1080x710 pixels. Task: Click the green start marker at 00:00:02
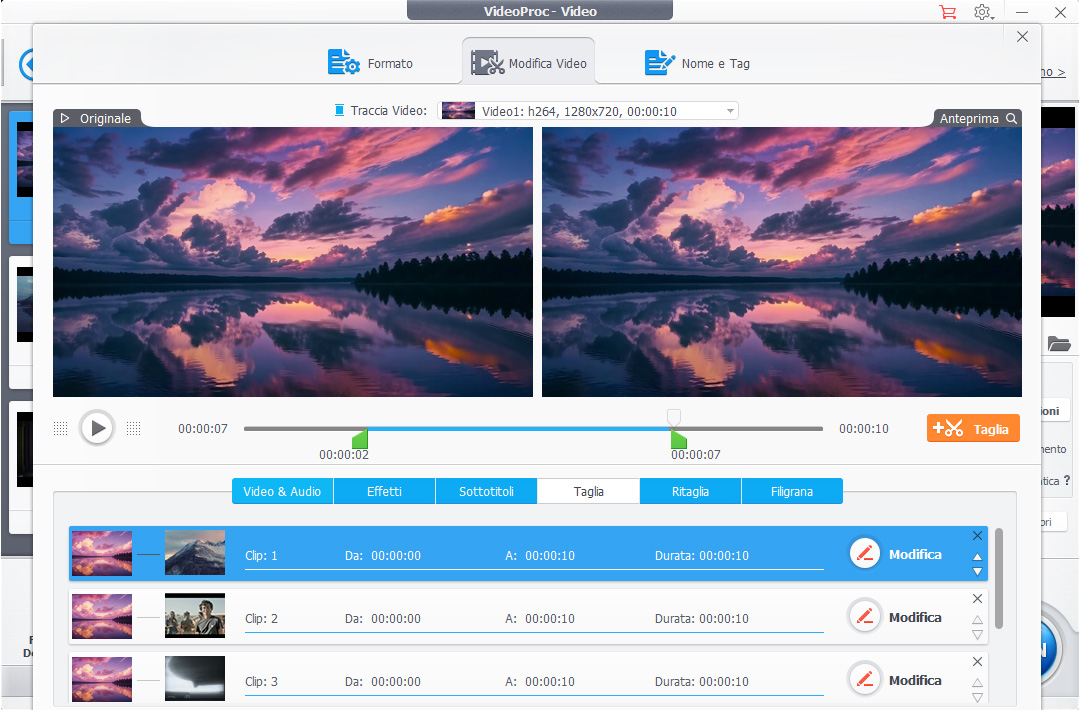click(360, 439)
